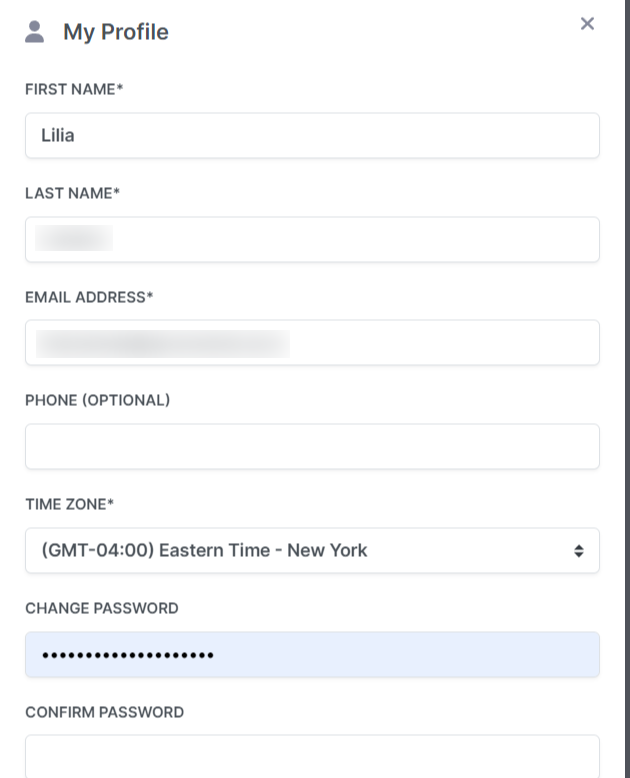630x778 pixels.
Task: Click the user profile silhouette icon
Action: [34, 32]
